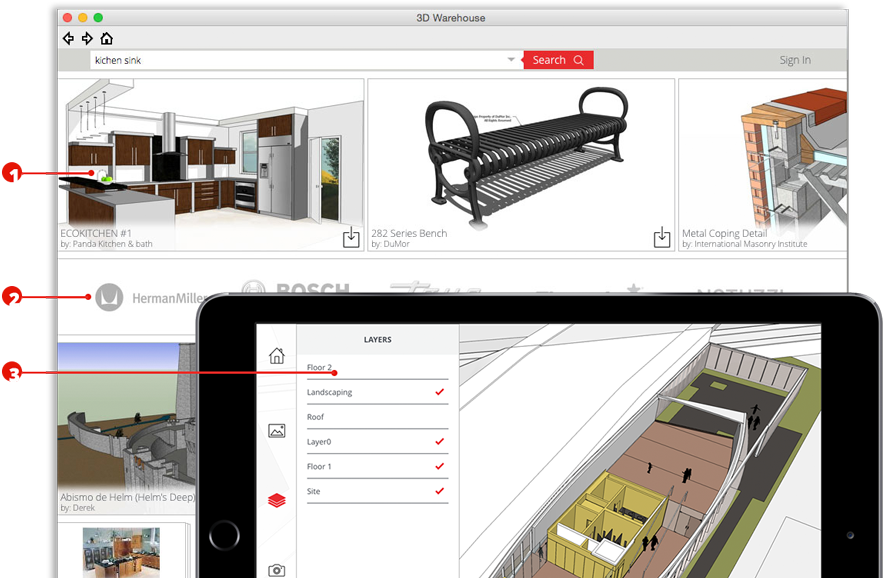Click the red Search button
The width and height of the screenshot is (883, 578).
click(x=557, y=60)
